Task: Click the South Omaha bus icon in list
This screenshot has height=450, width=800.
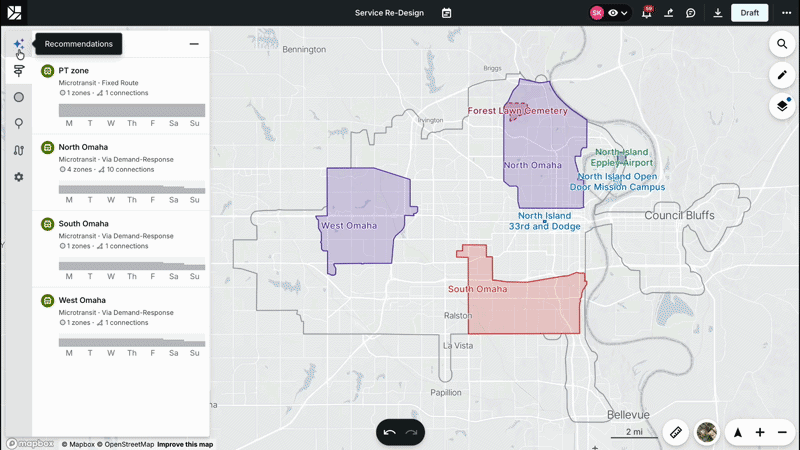Action: [47, 224]
